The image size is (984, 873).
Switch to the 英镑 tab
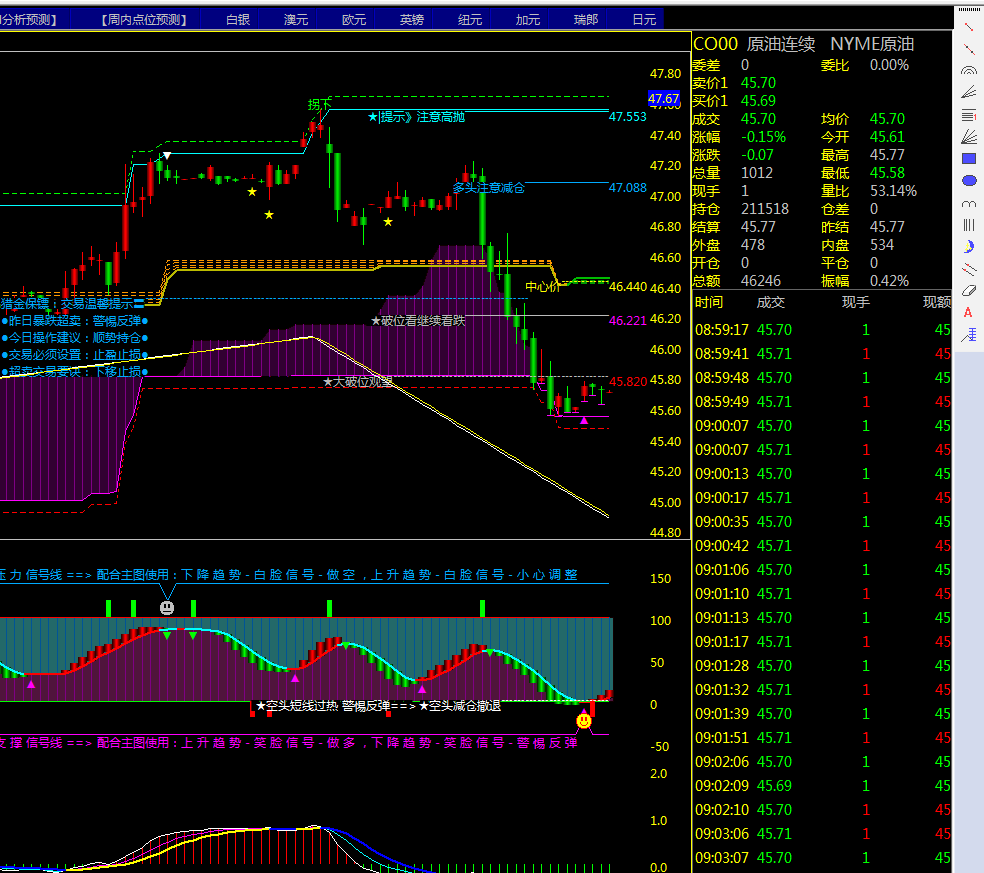(x=412, y=19)
